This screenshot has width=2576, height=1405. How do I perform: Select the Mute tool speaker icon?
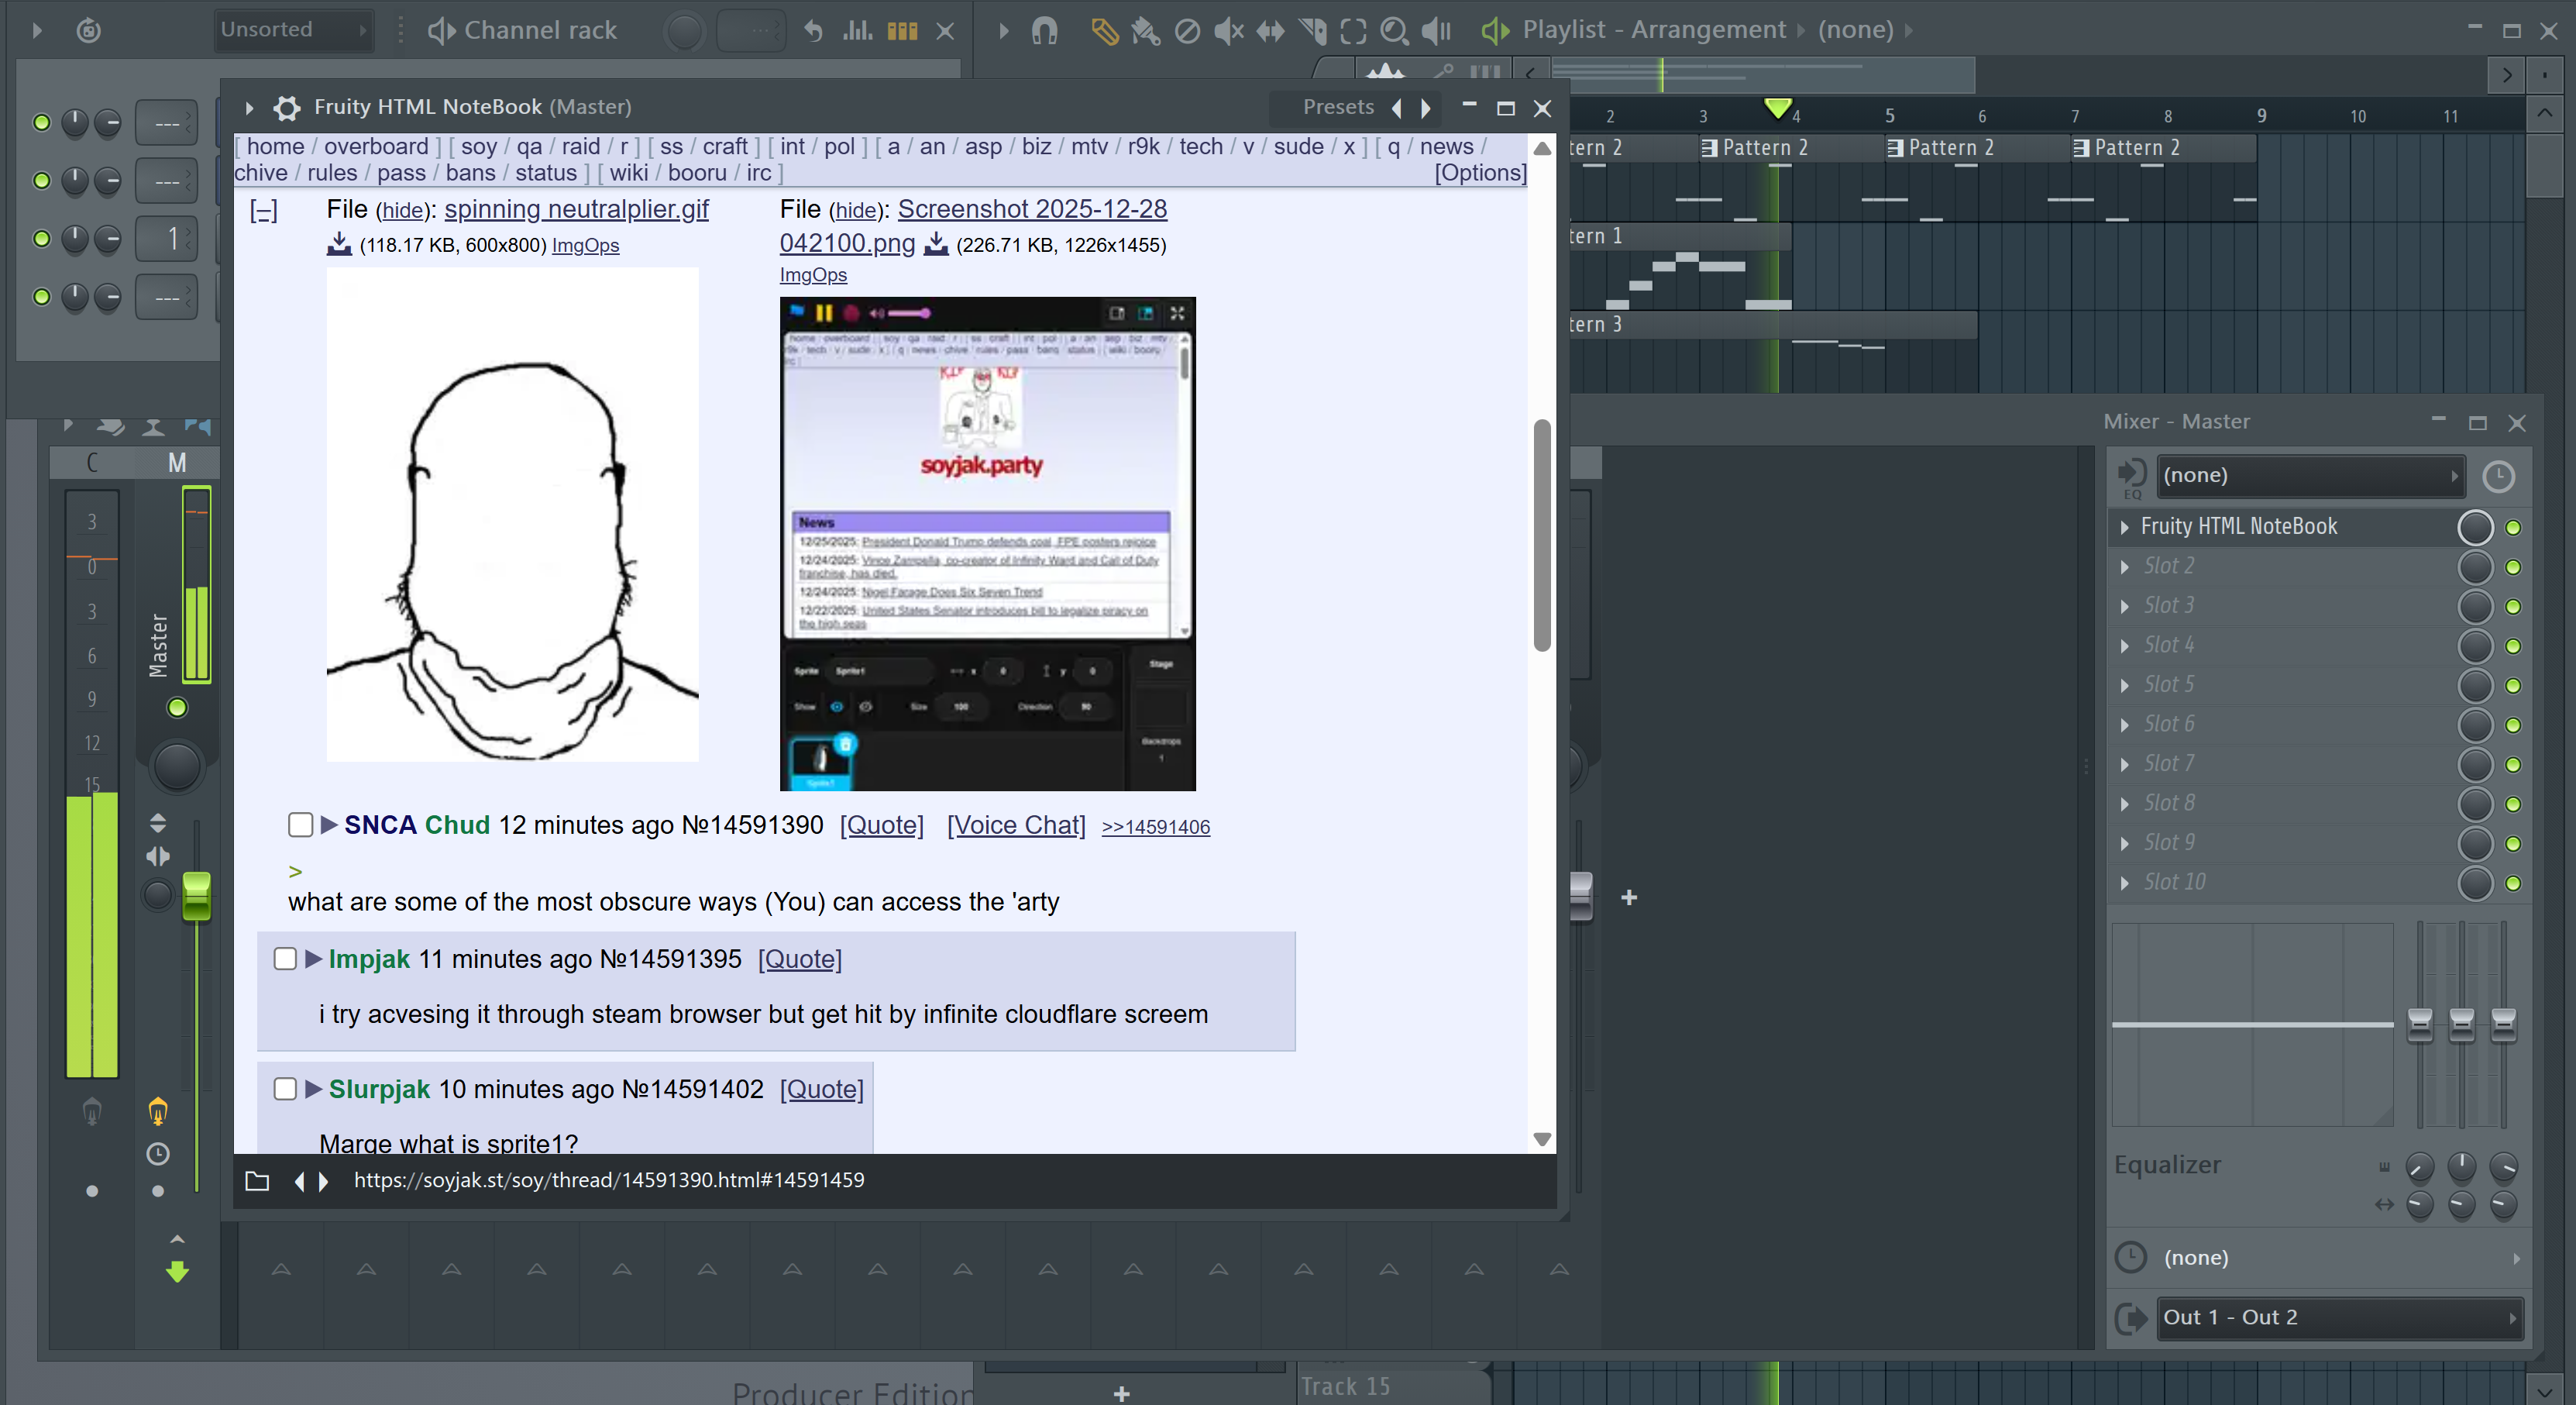(1227, 31)
